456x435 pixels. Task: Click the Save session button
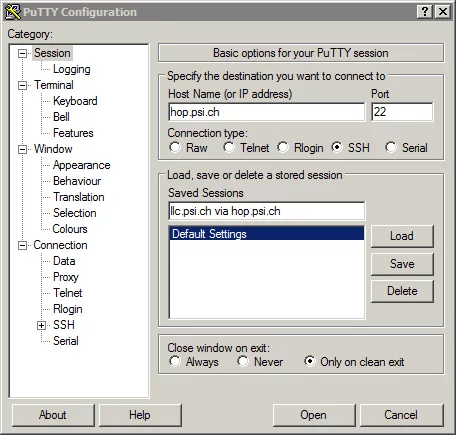click(x=402, y=264)
